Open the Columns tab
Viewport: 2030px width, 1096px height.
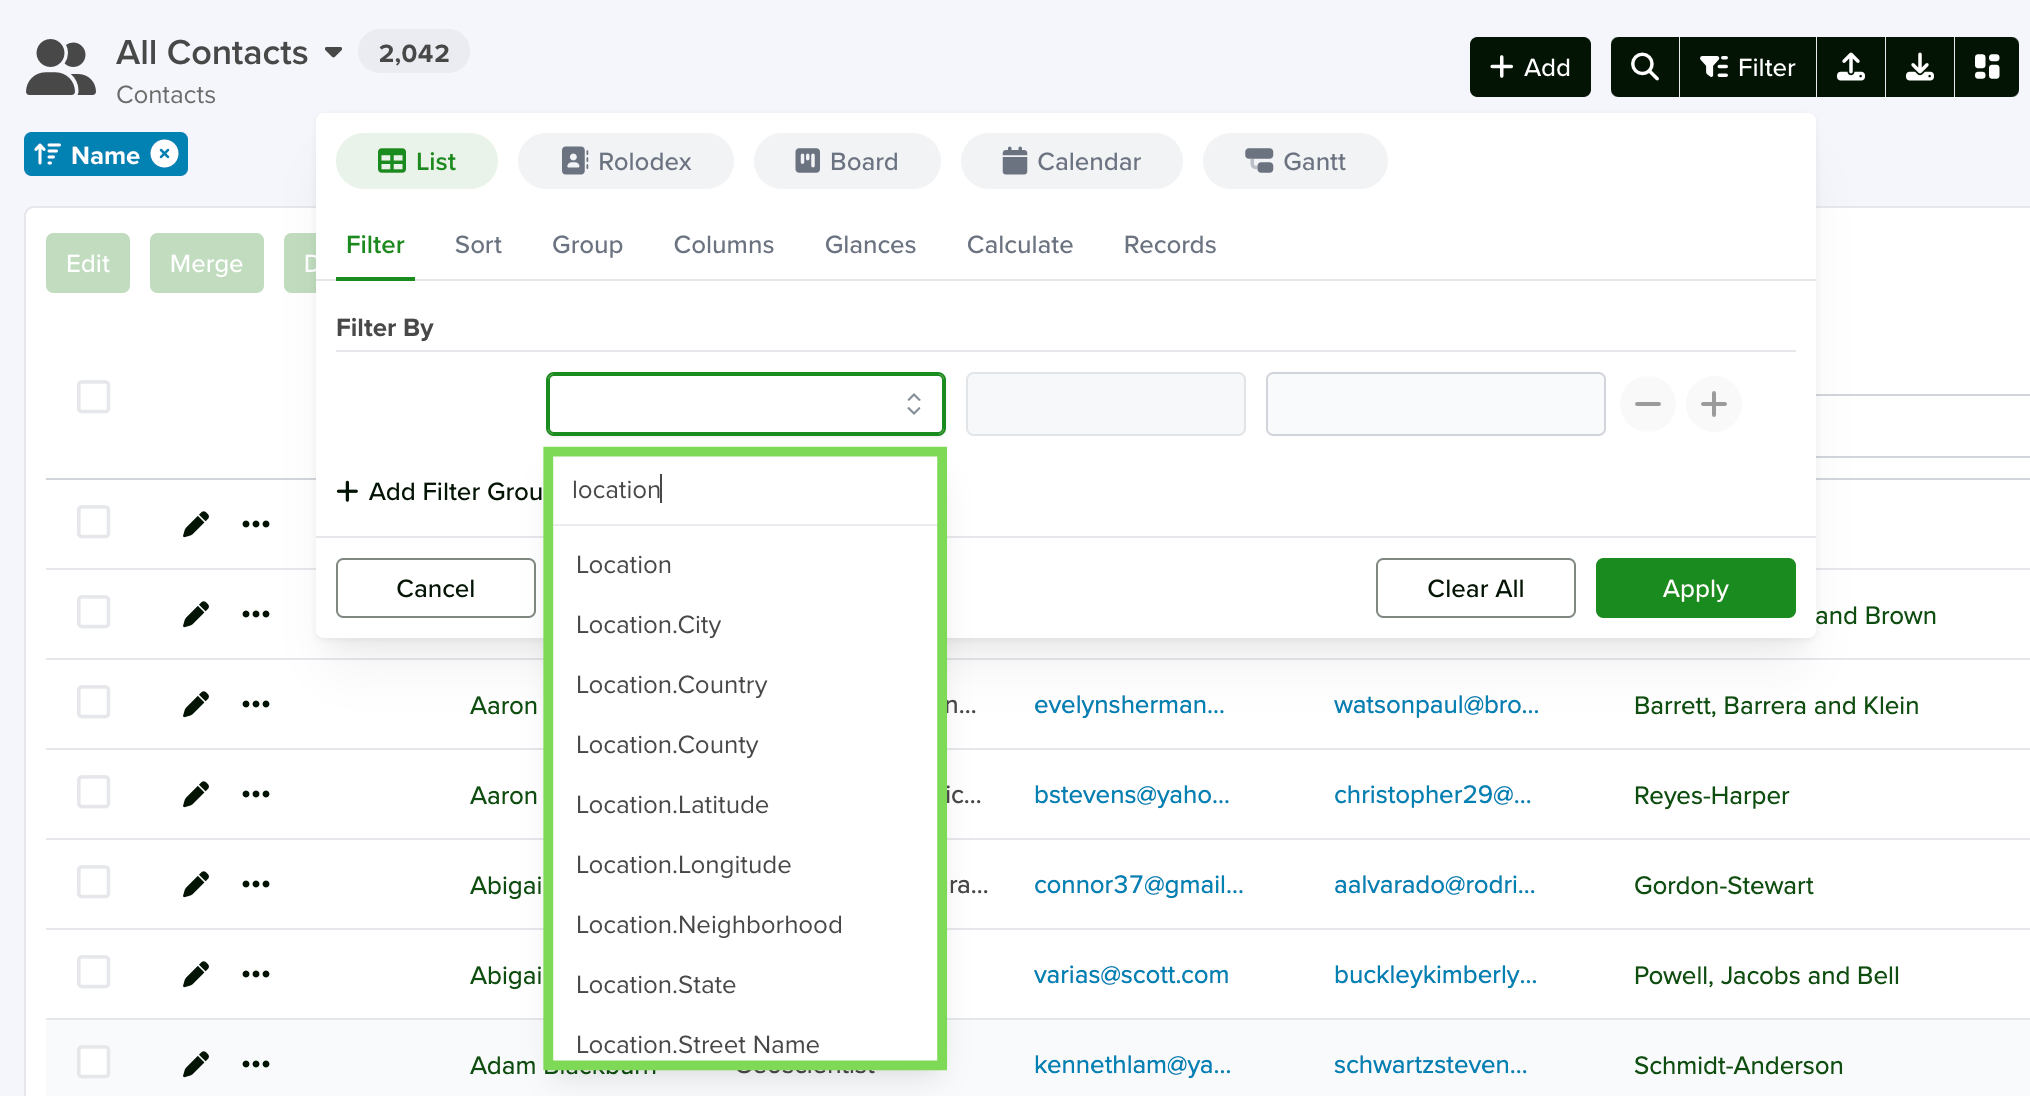[724, 245]
